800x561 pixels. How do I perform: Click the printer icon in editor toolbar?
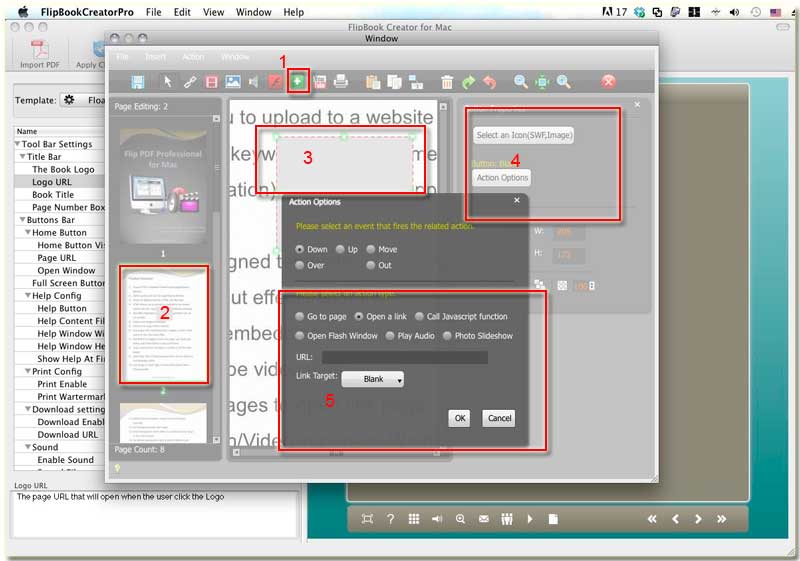(341, 82)
